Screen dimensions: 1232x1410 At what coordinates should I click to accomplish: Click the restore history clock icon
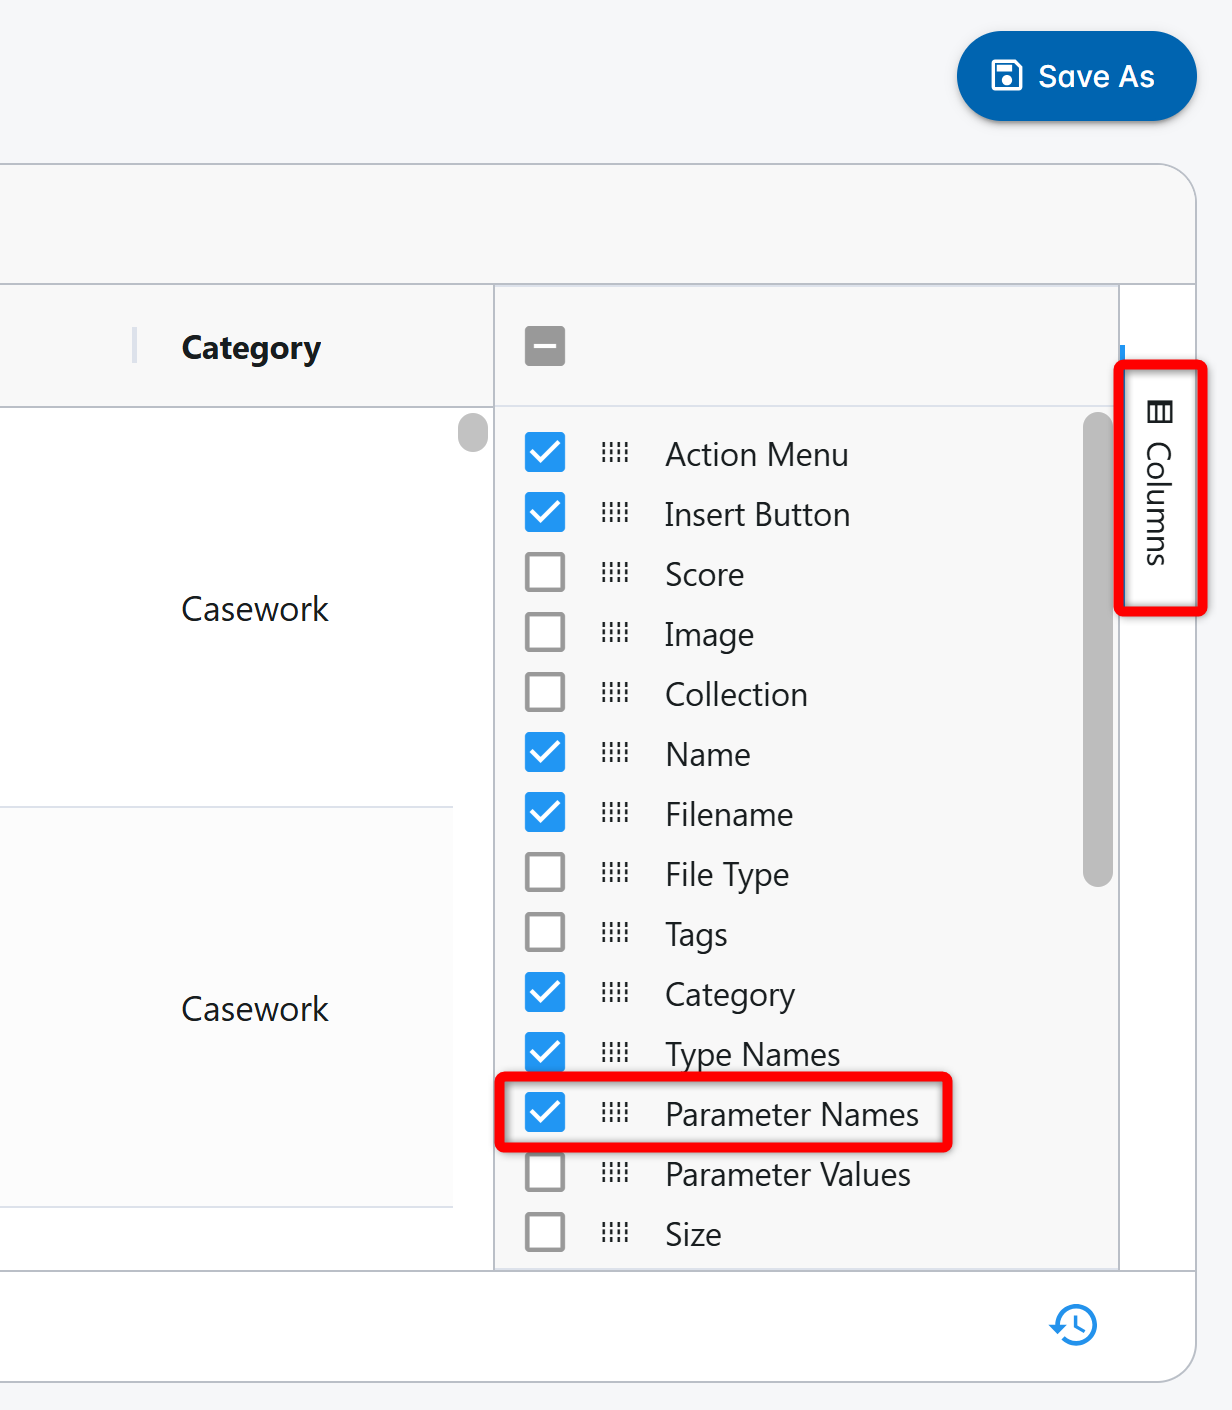(x=1073, y=1325)
